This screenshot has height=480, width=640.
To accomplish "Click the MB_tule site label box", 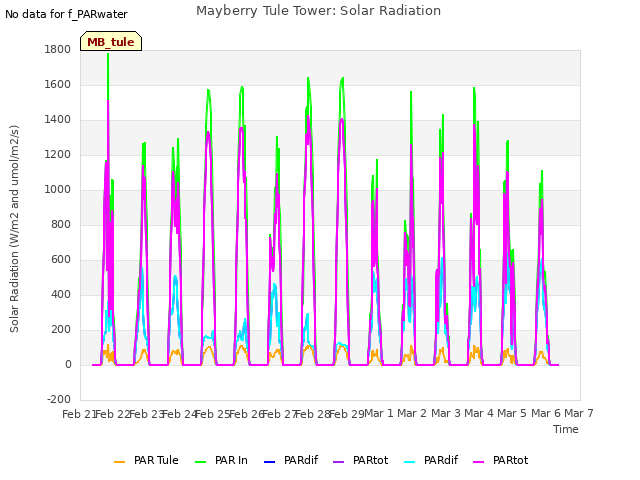I will pyautogui.click(x=111, y=41).
